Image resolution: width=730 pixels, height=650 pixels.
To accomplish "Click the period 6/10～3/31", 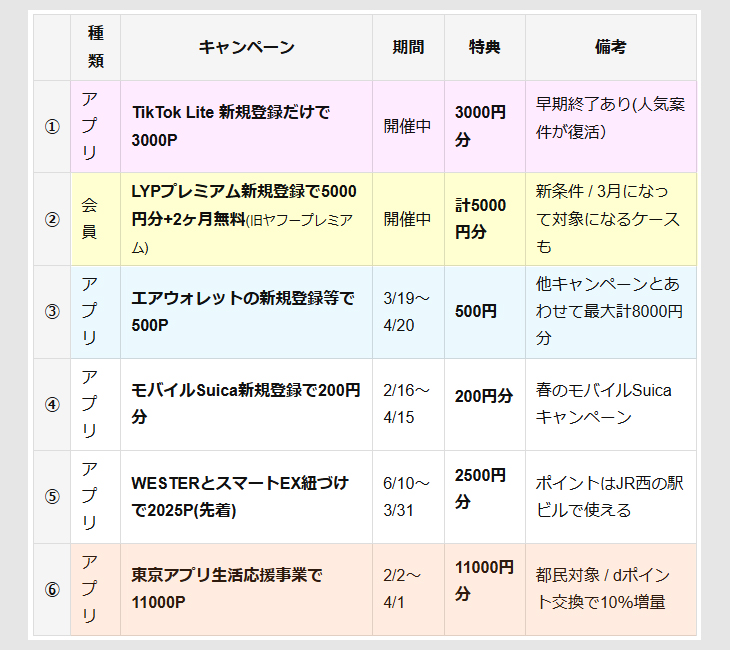I will click(406, 497).
